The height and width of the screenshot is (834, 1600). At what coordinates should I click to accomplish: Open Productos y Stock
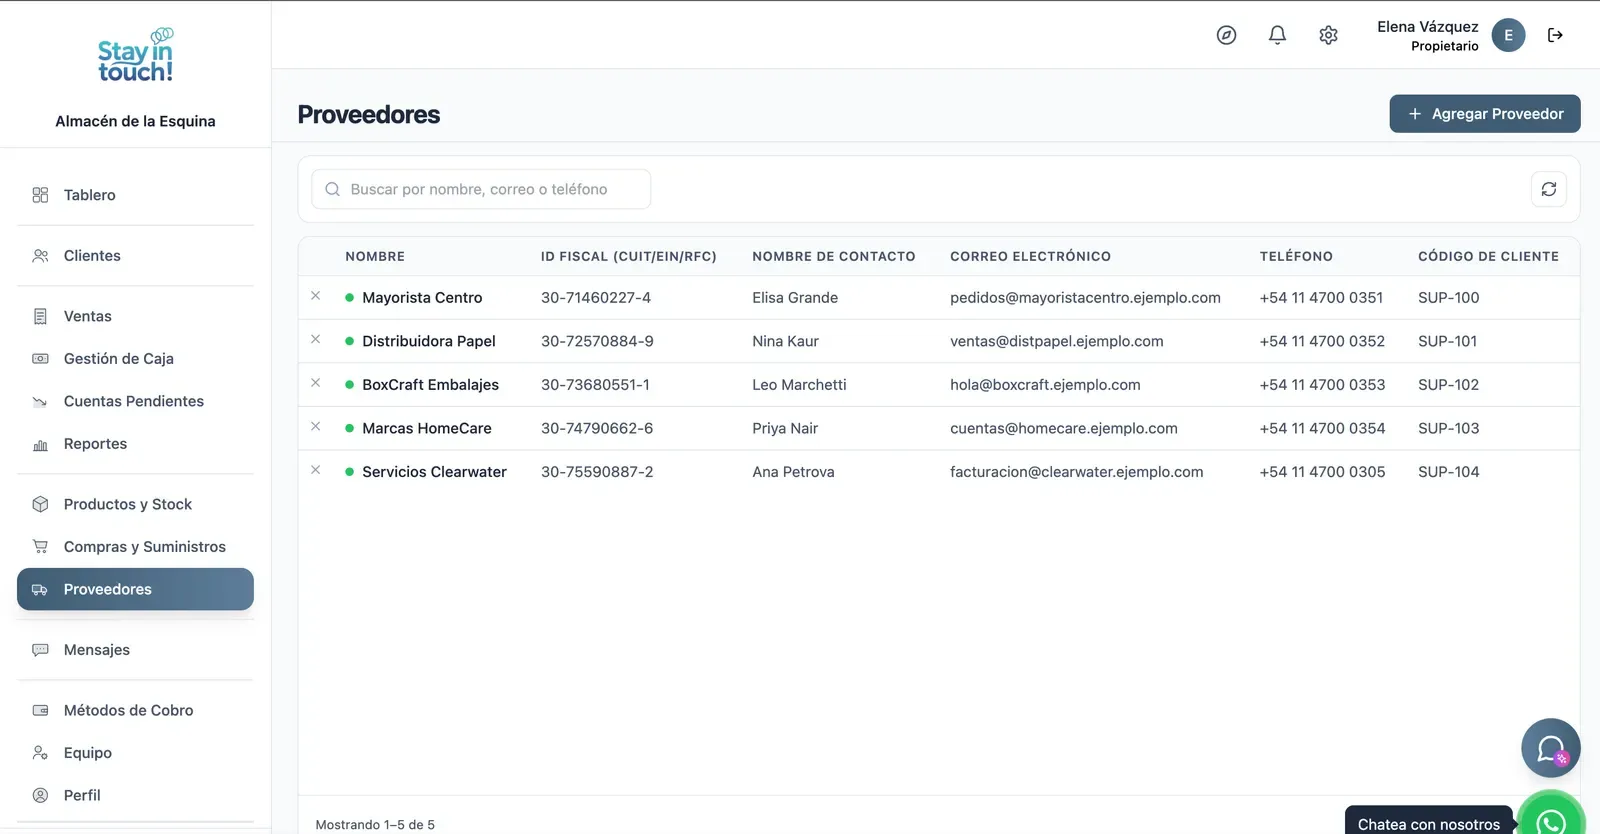pyautogui.click(x=135, y=504)
